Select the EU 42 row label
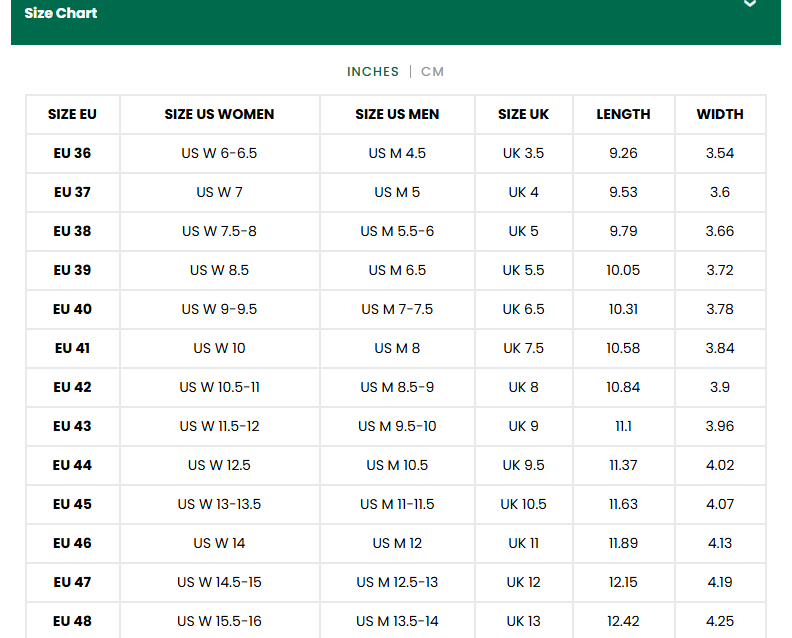792x638 pixels. coord(72,387)
